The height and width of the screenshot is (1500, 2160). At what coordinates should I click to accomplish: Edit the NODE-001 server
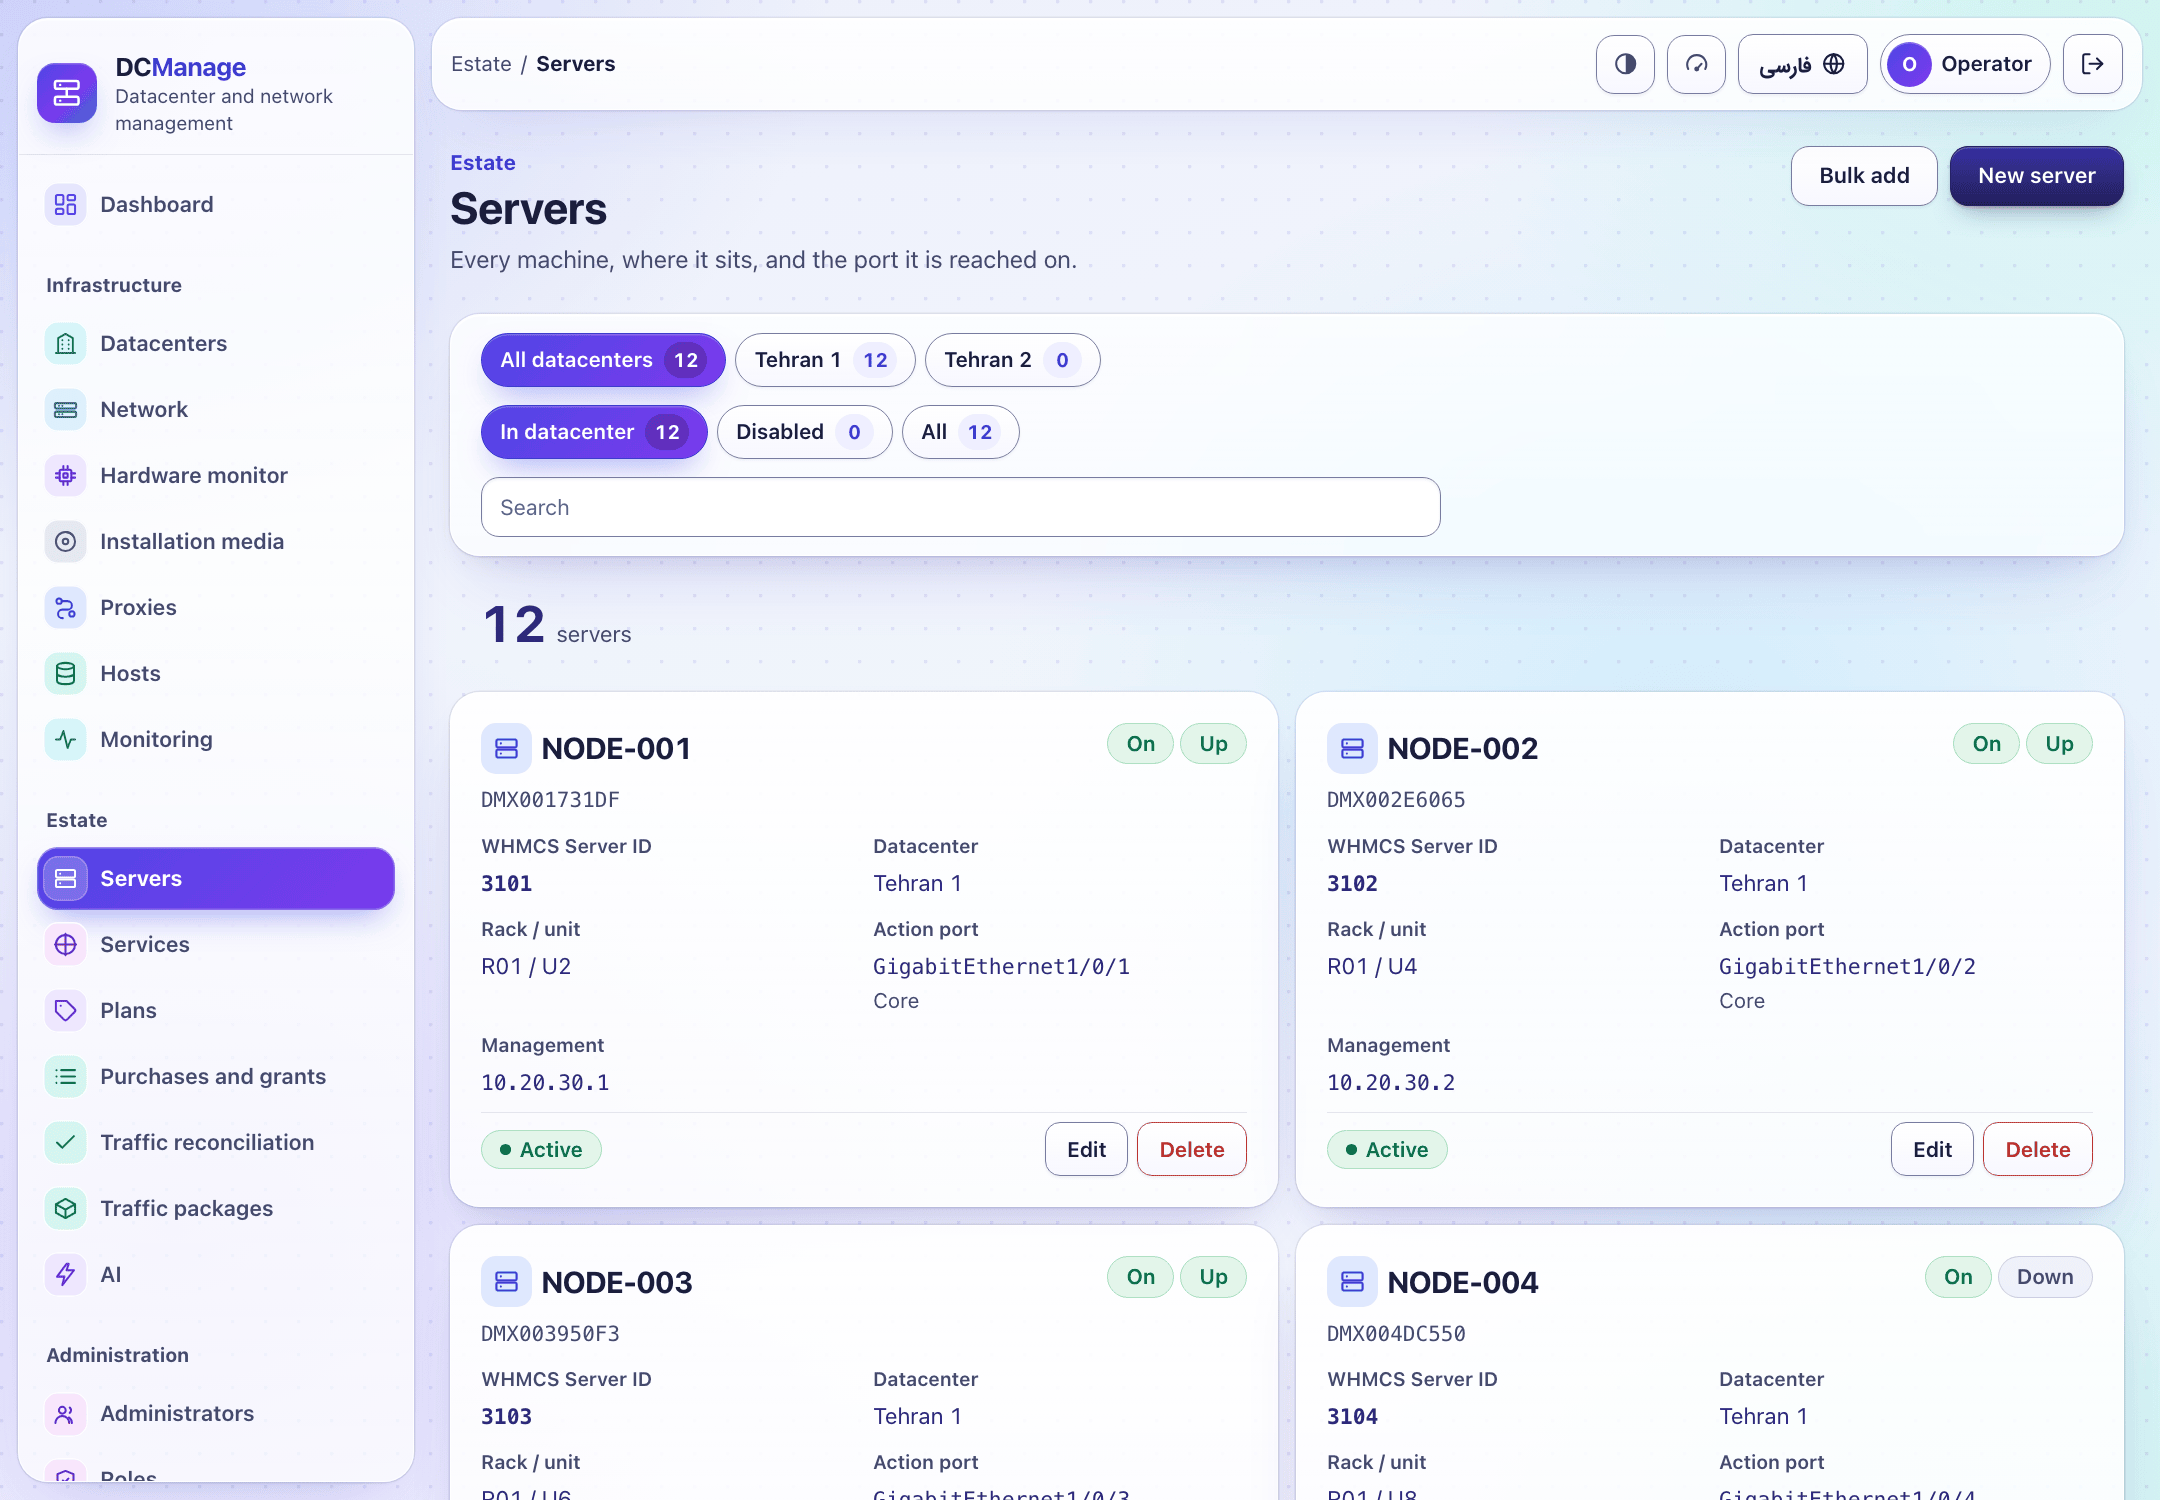coord(1086,1150)
